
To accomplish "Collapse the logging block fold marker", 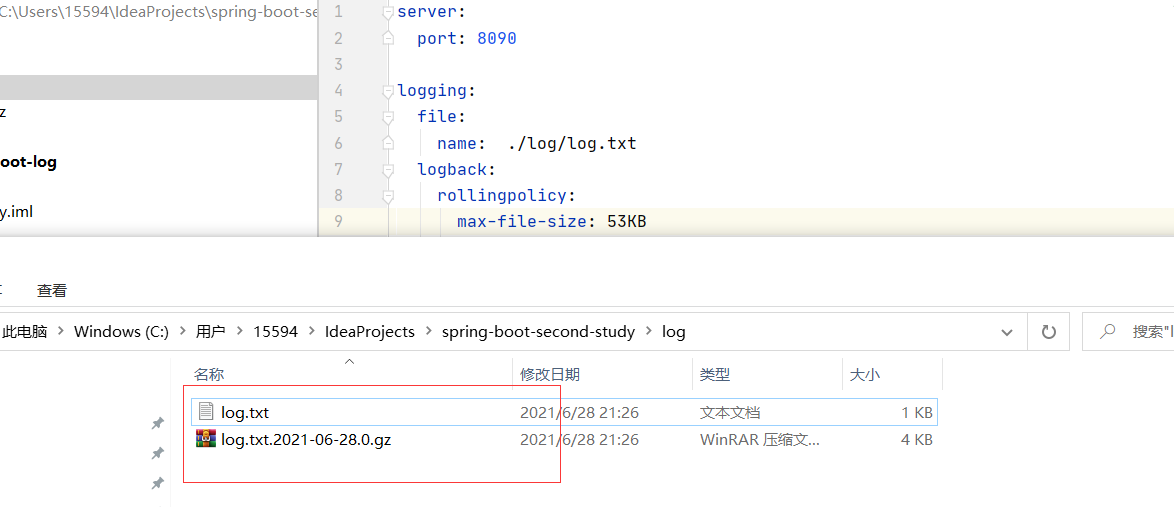I will point(387,91).
